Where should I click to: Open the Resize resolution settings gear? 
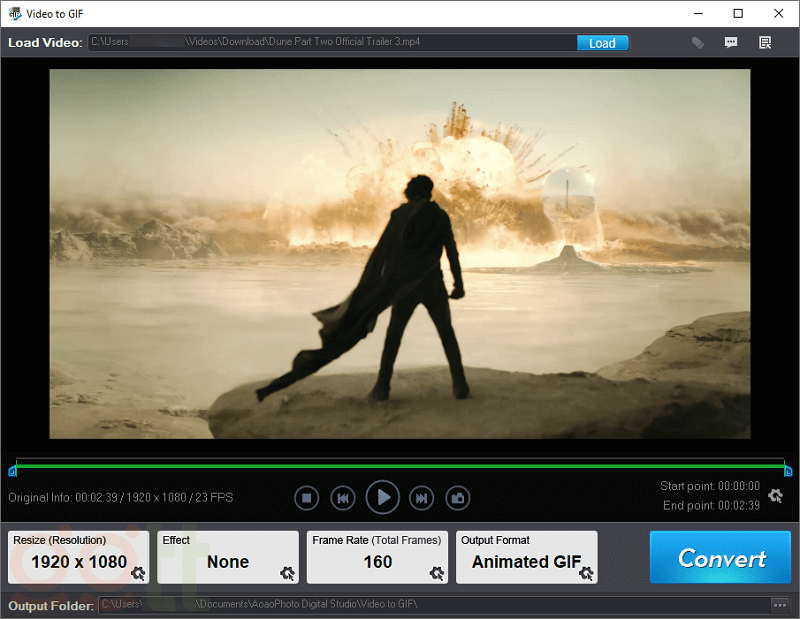[x=138, y=573]
